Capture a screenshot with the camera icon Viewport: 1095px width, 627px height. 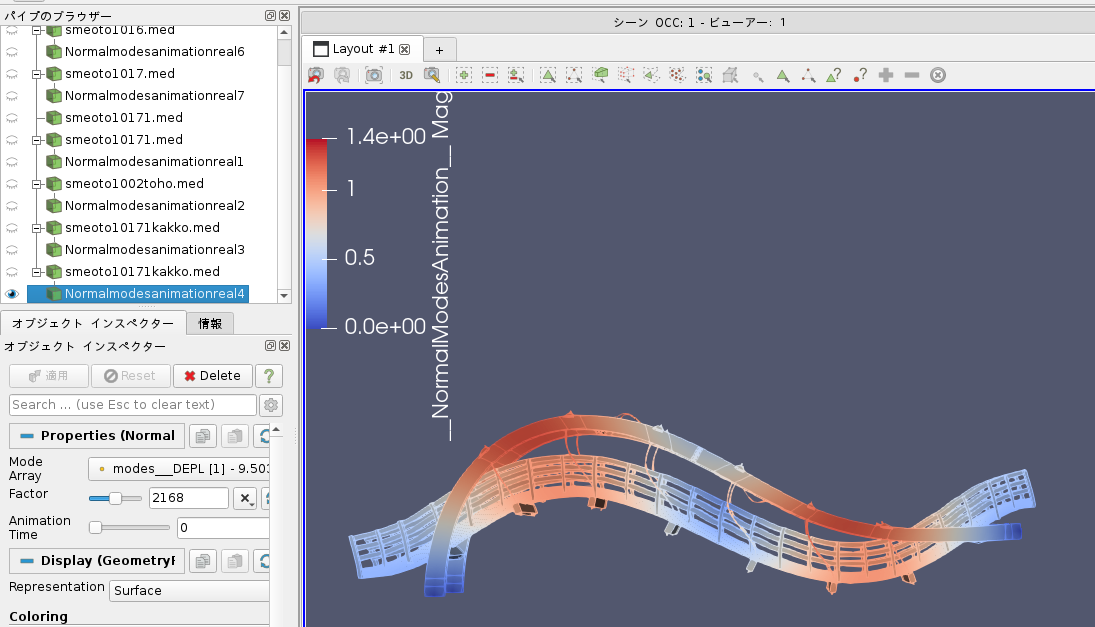[373, 75]
